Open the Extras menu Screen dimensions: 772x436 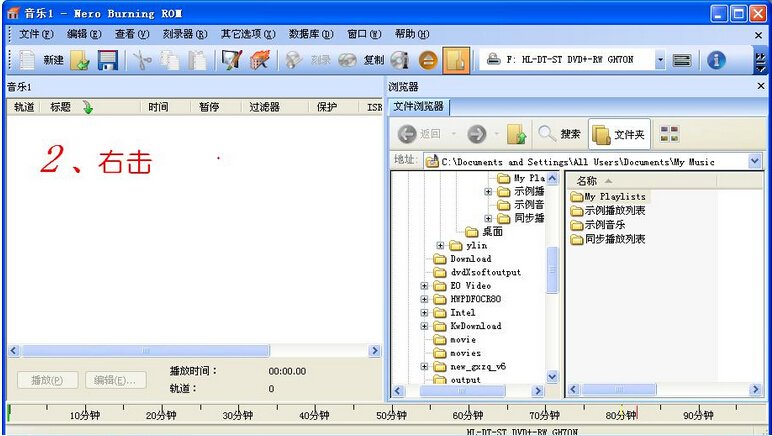coord(248,34)
